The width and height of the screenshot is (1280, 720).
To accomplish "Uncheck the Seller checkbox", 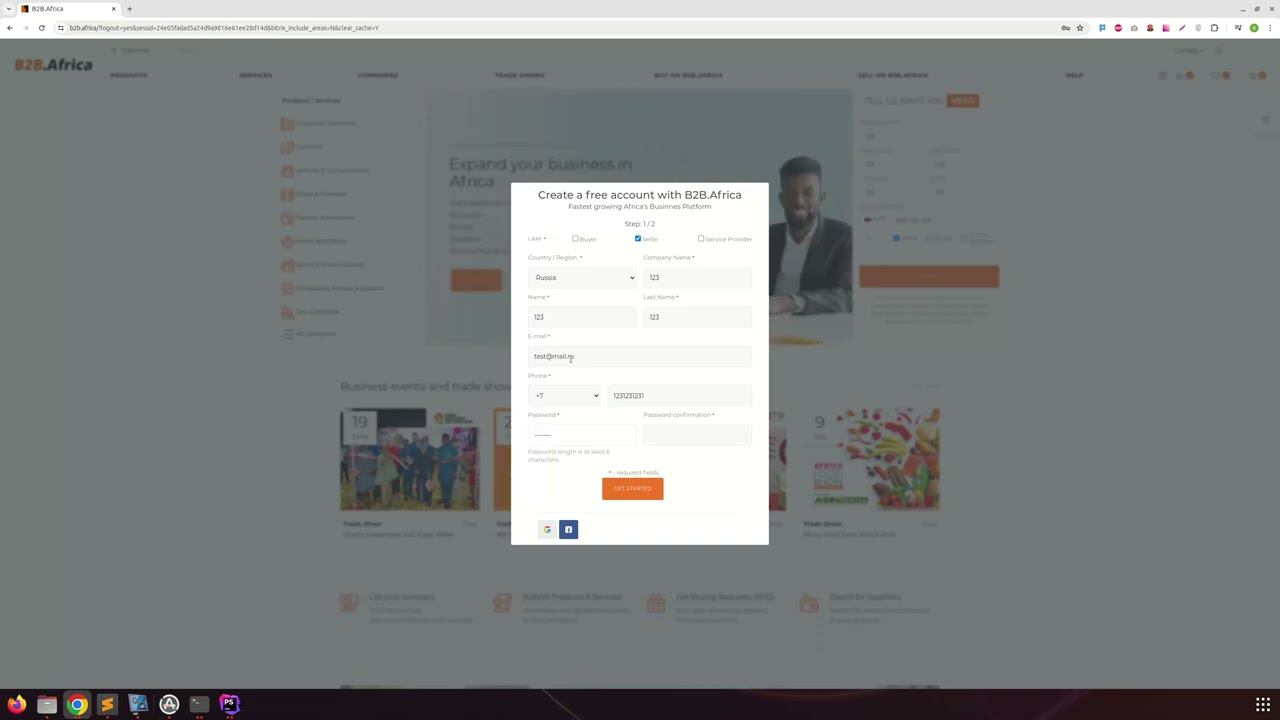I will point(638,239).
